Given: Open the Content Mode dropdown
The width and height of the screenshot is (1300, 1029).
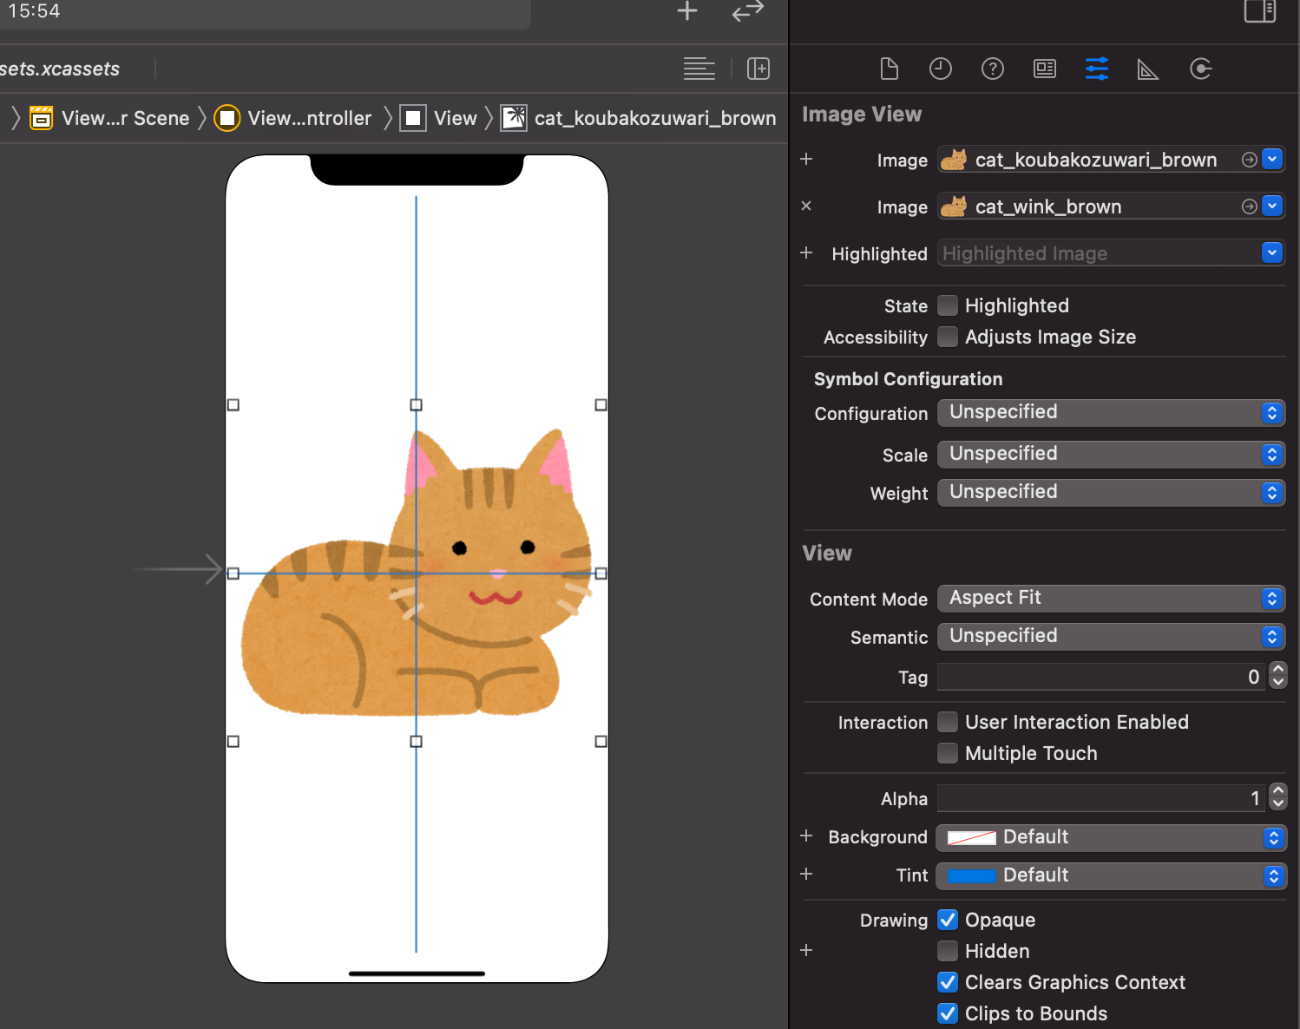Looking at the screenshot, I should (x=1110, y=598).
